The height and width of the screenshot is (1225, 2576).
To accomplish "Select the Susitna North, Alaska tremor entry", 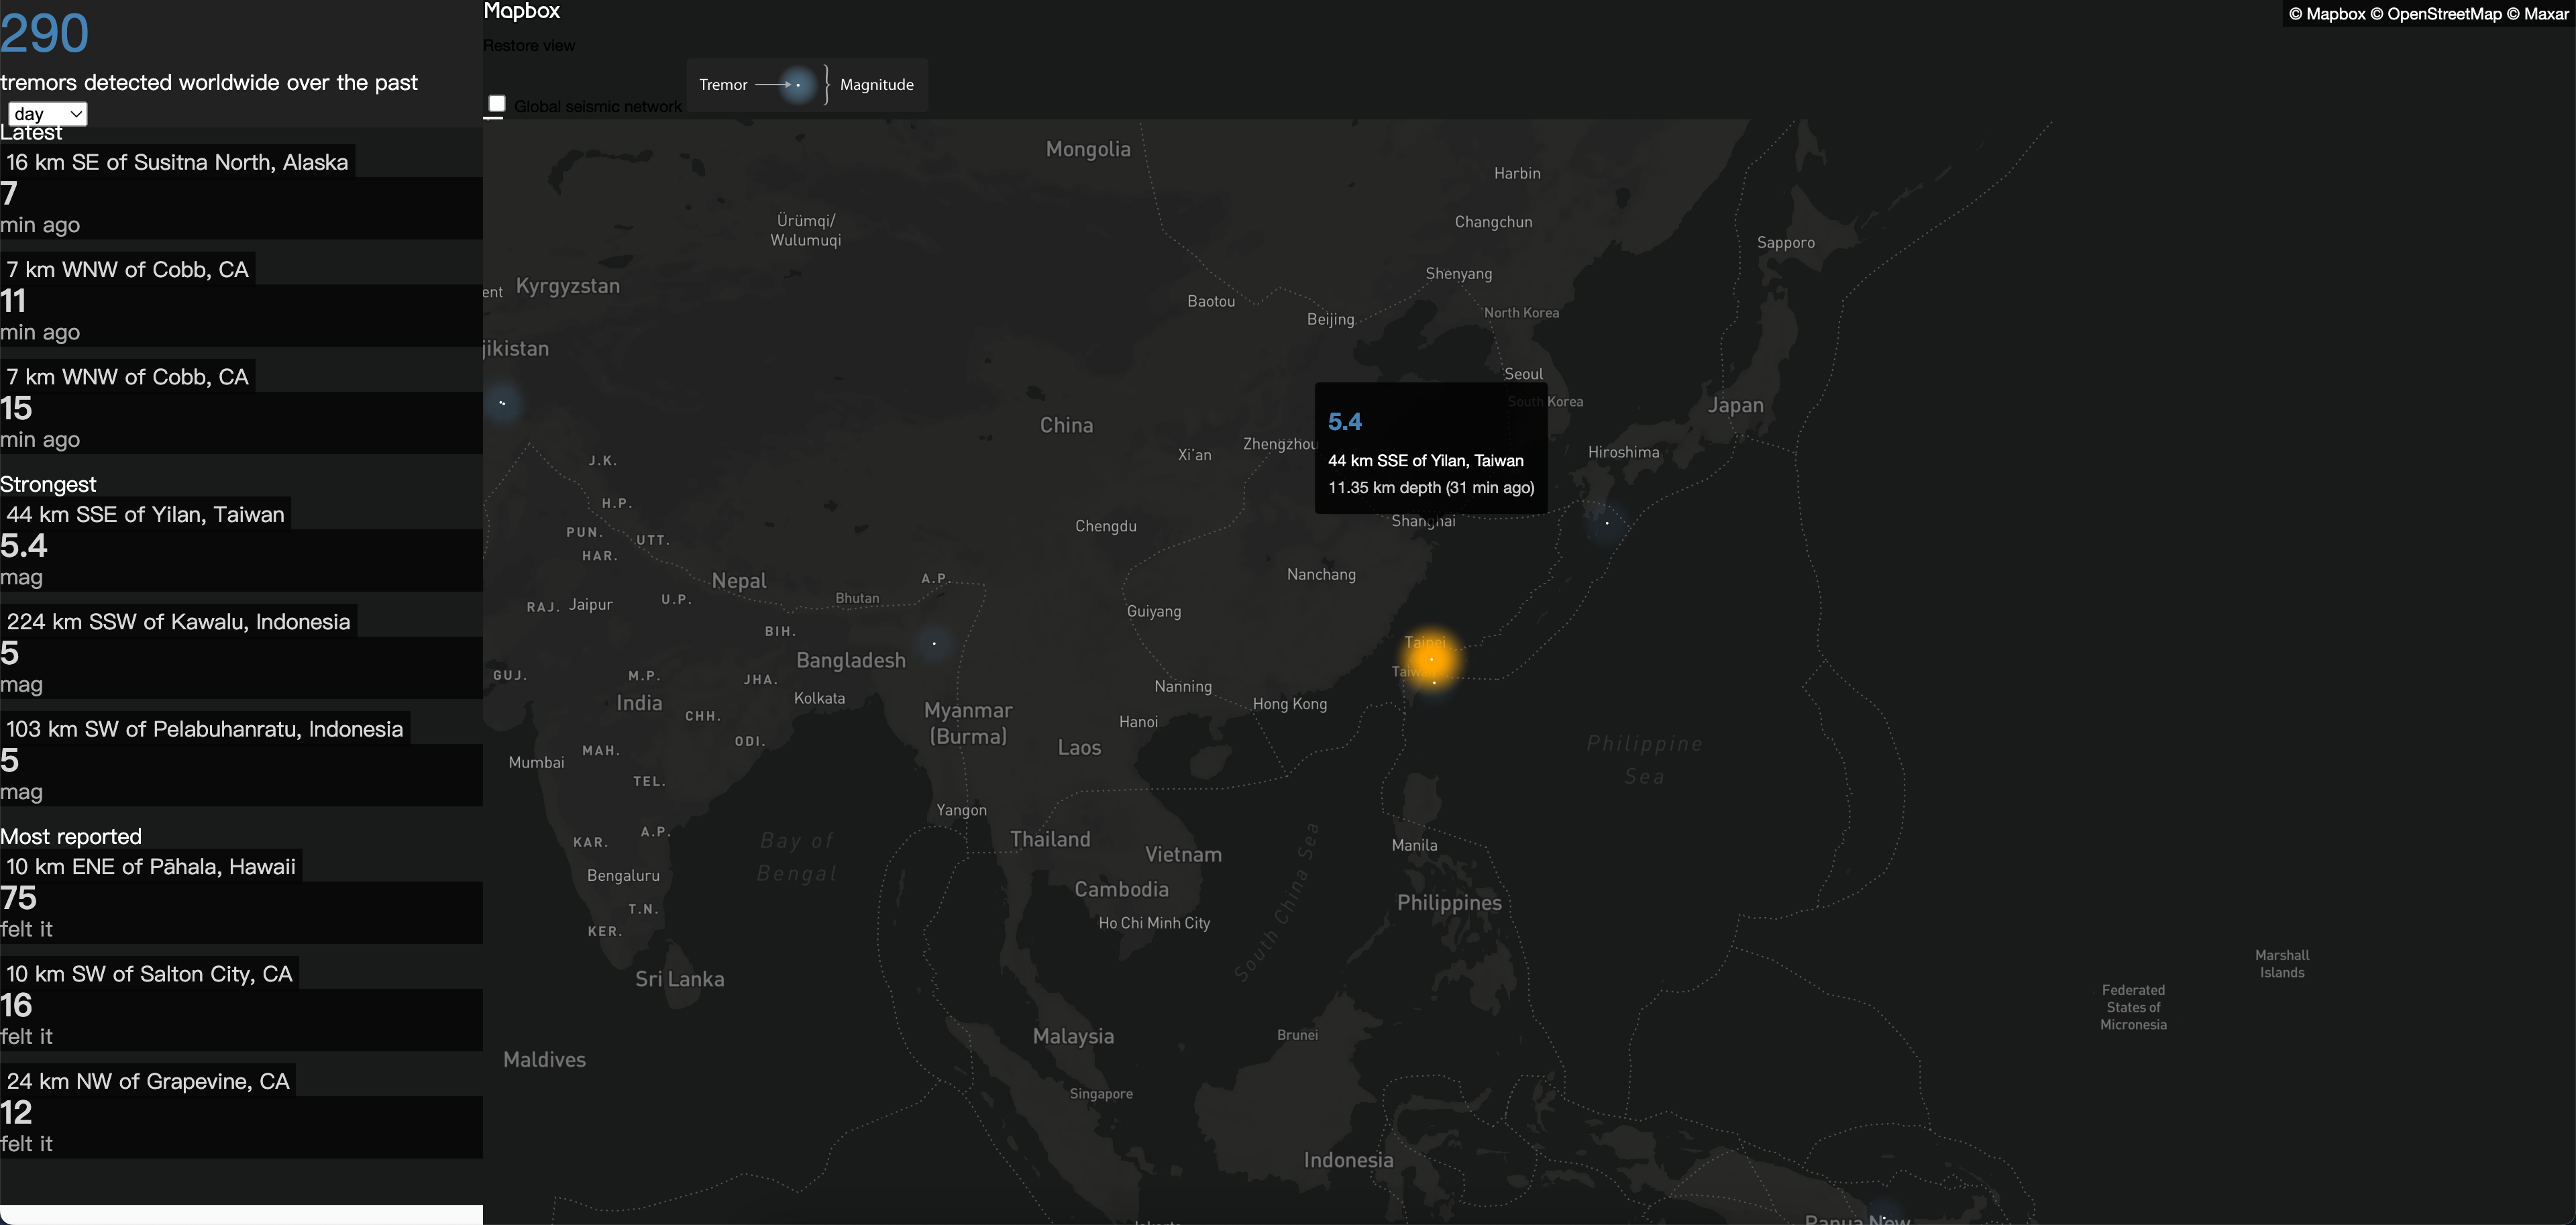I will click(177, 162).
